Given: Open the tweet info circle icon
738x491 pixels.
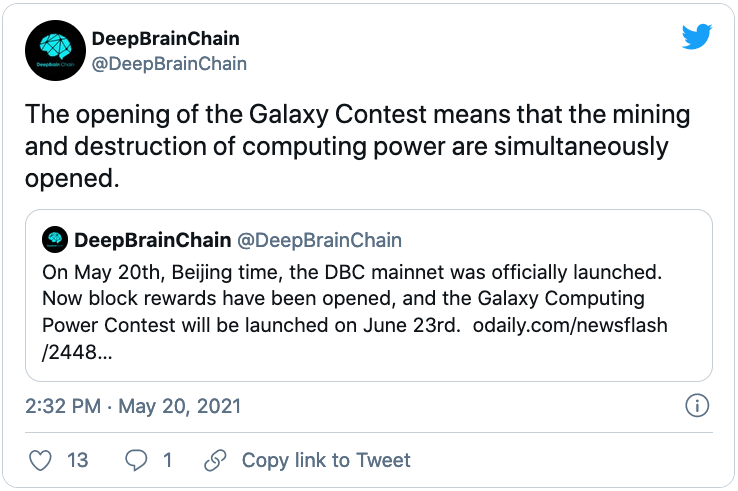Looking at the screenshot, I should (x=696, y=406).
